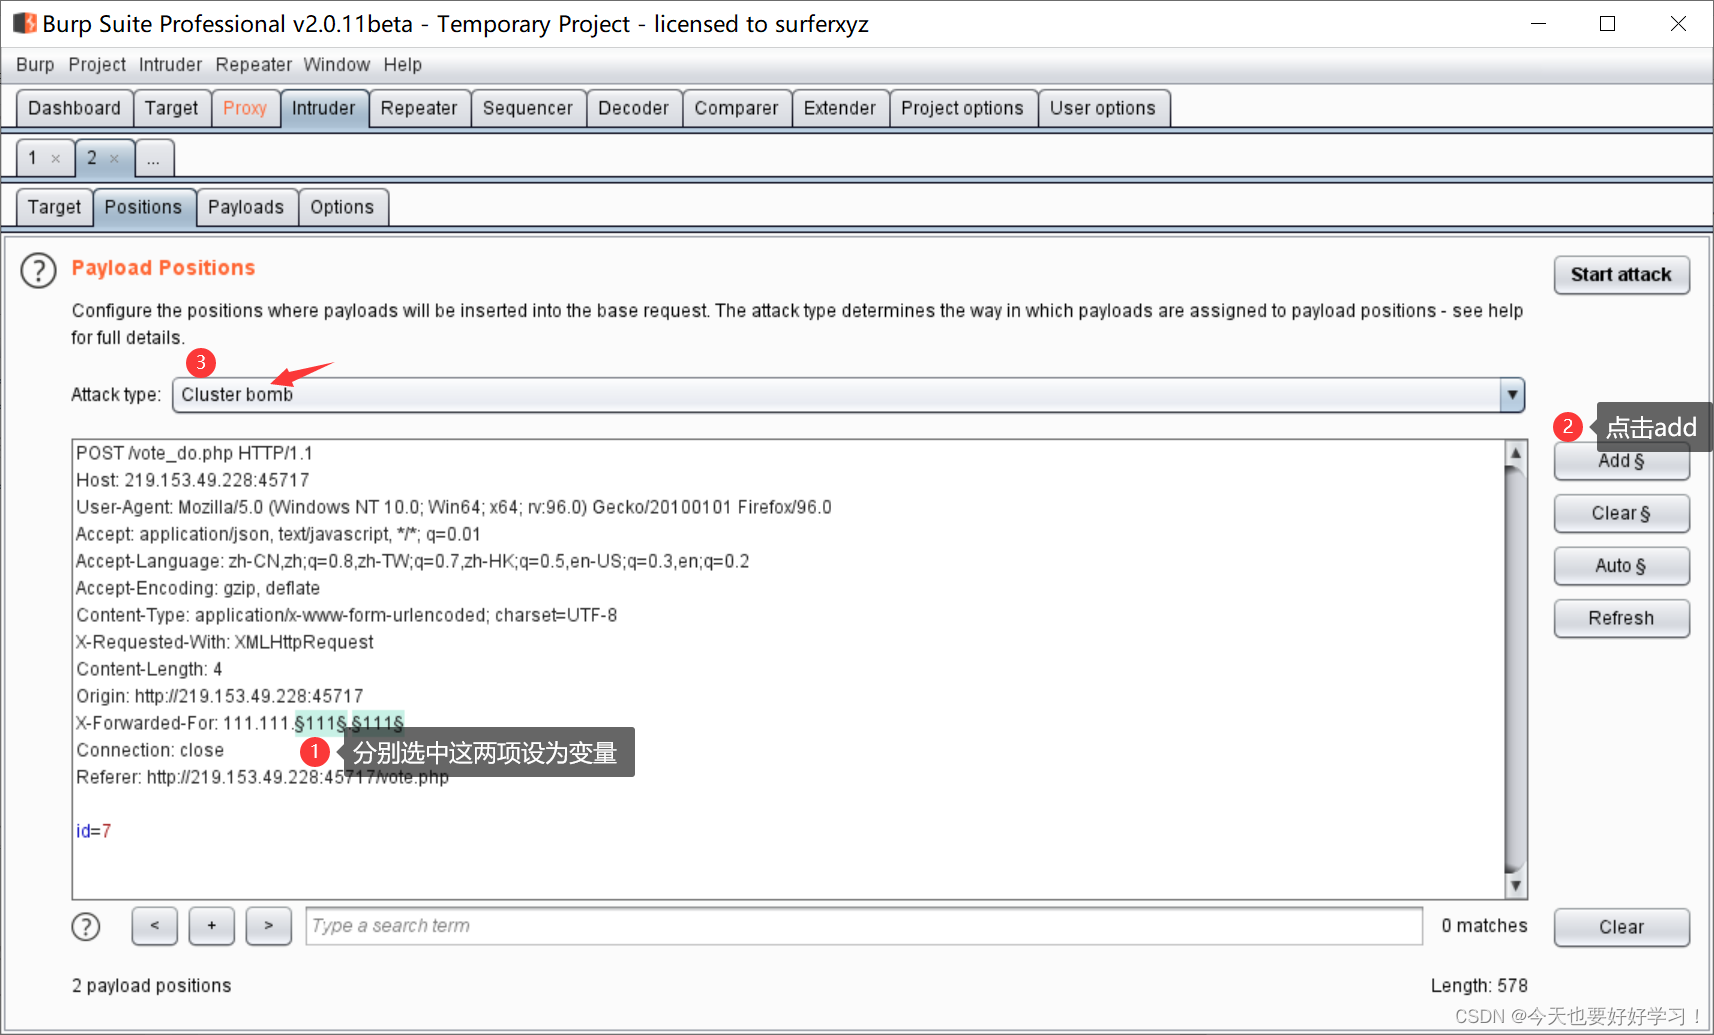1714x1035 pixels.
Task: Click the Origin header line
Action: [220, 696]
